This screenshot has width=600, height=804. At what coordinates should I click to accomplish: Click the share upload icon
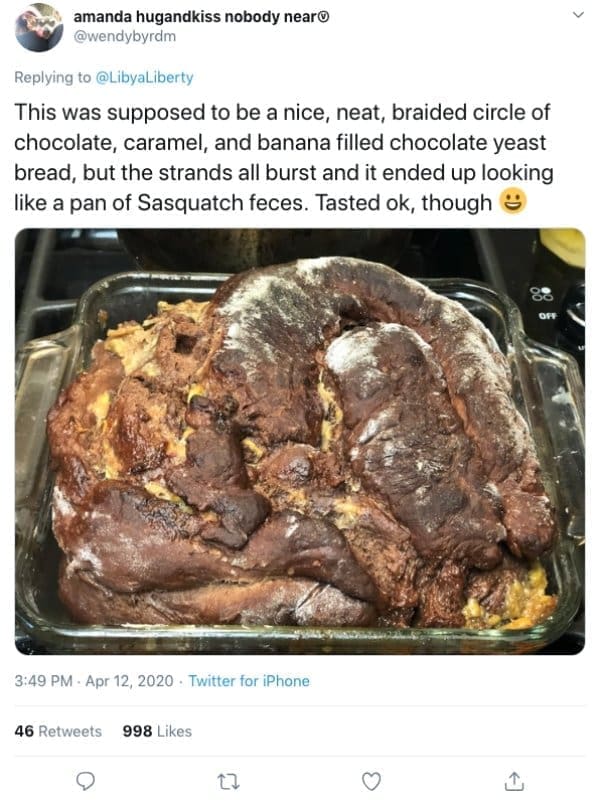point(514,779)
